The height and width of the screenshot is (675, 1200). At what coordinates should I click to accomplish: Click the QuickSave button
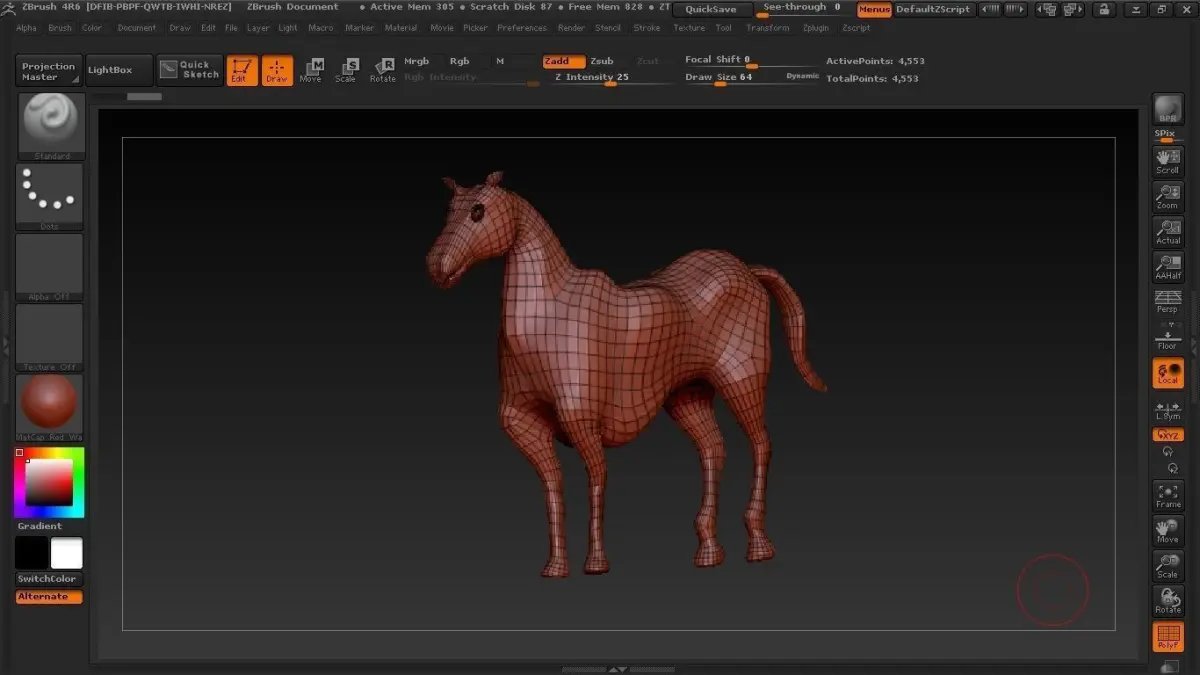tap(711, 9)
